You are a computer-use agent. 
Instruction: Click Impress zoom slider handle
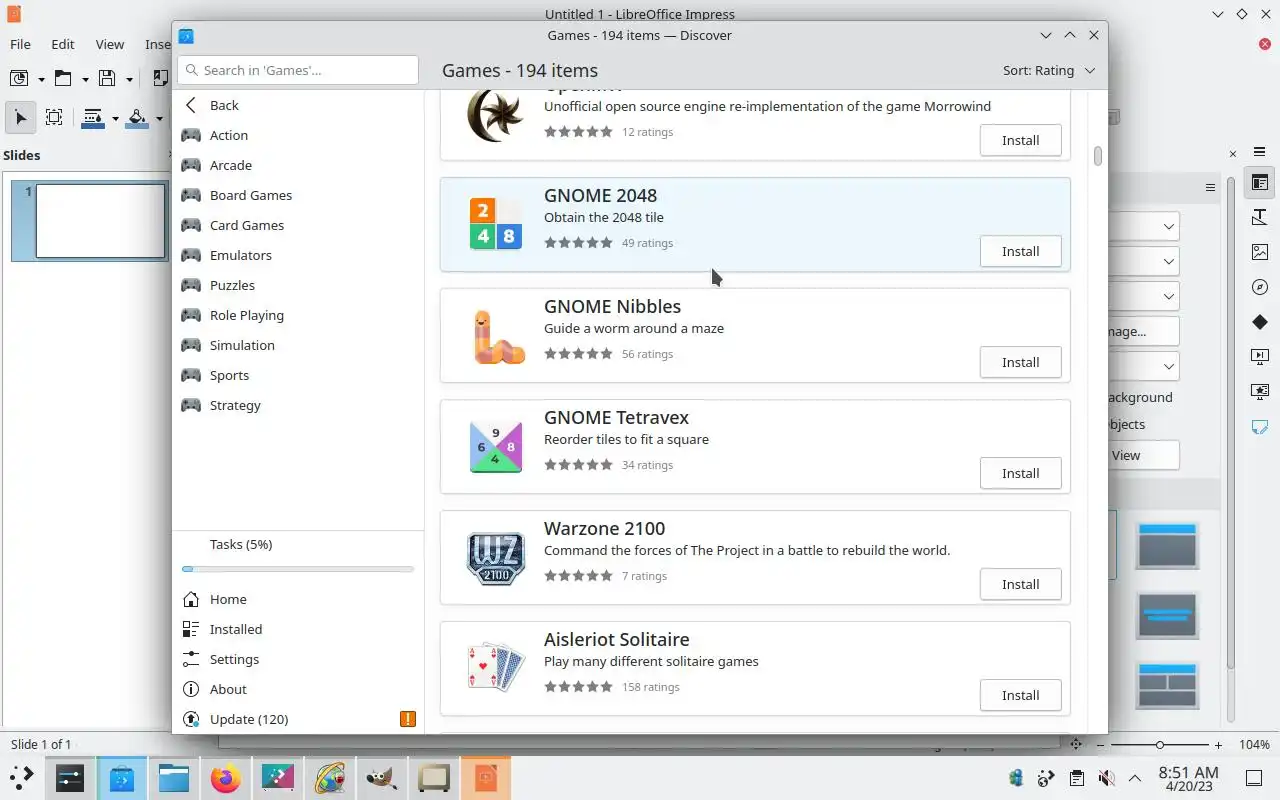pos(1160,745)
